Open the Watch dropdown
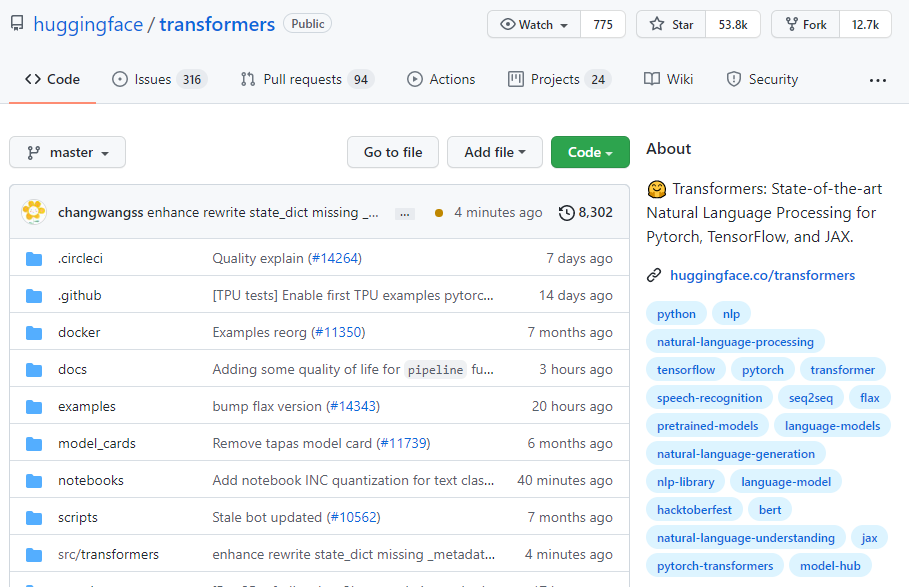 click(534, 24)
